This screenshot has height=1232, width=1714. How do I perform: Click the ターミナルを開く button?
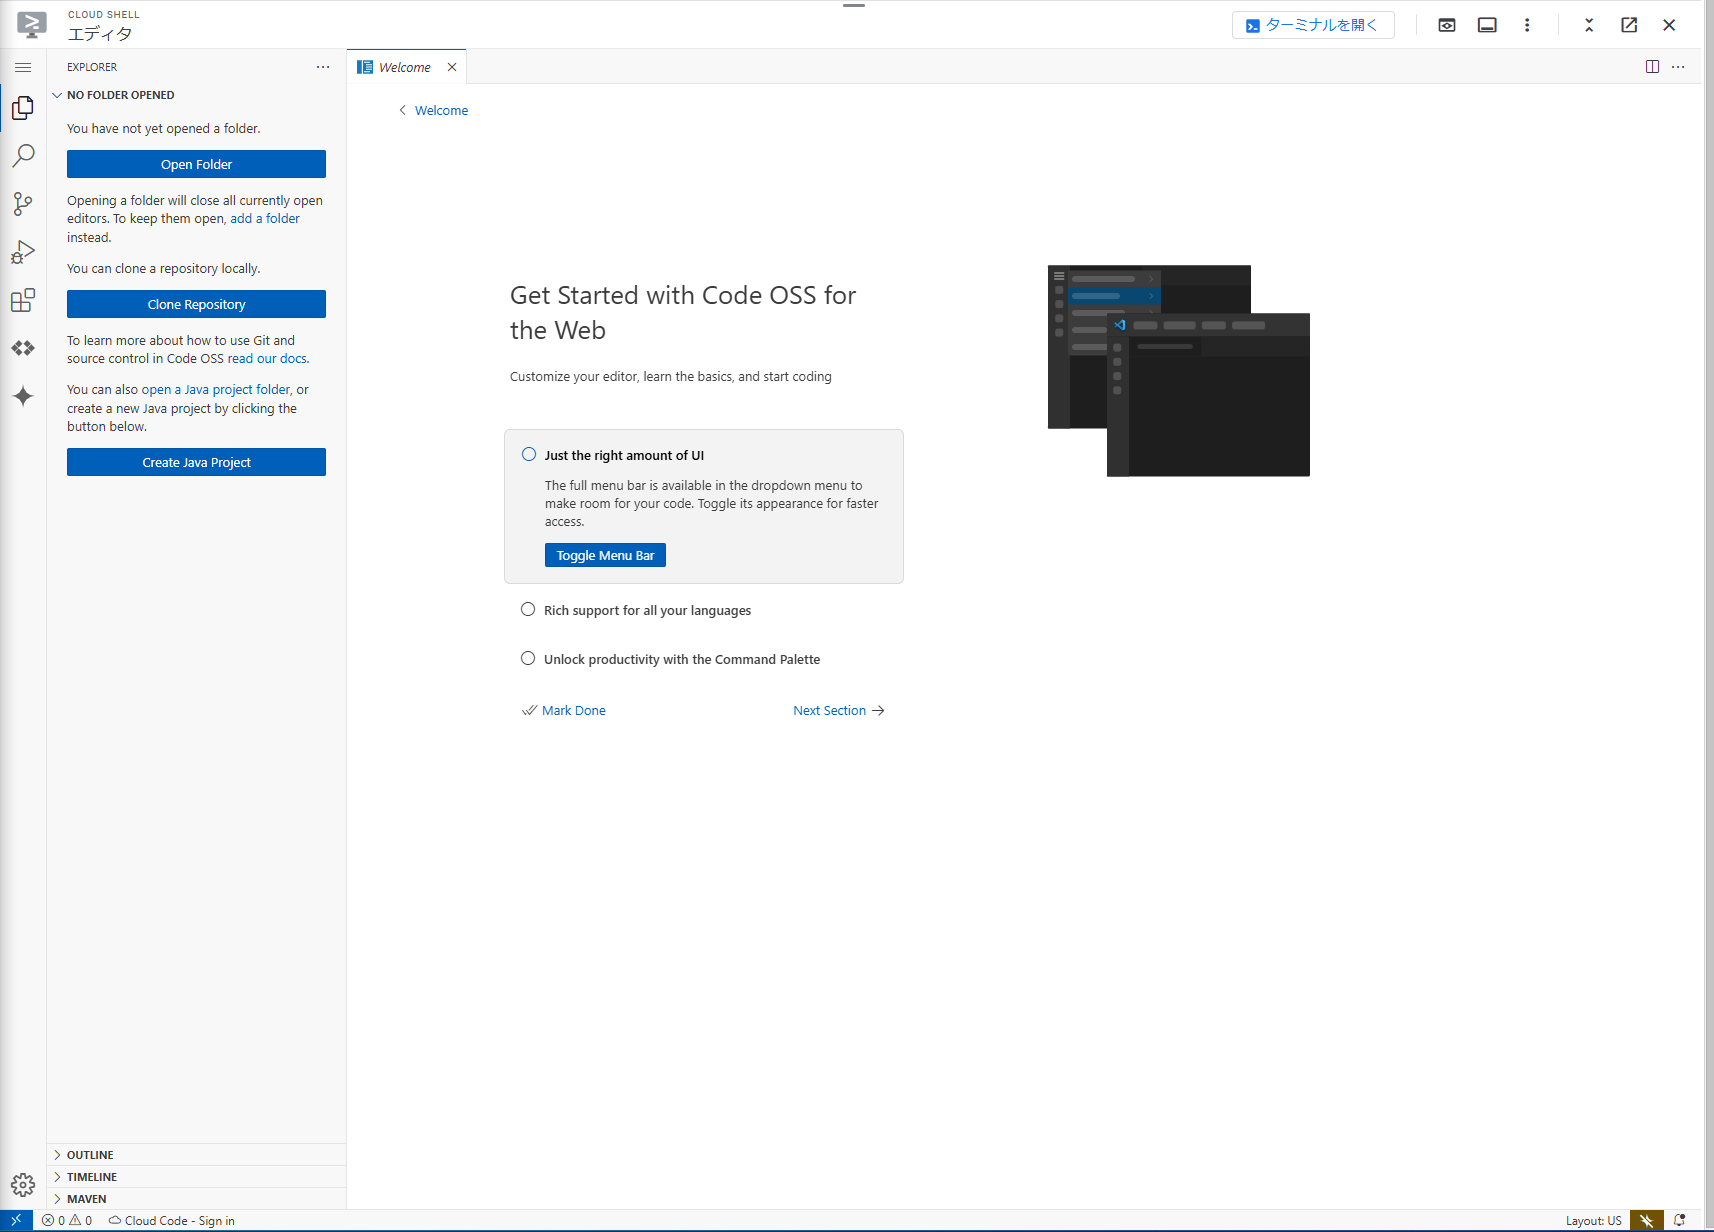(1313, 25)
